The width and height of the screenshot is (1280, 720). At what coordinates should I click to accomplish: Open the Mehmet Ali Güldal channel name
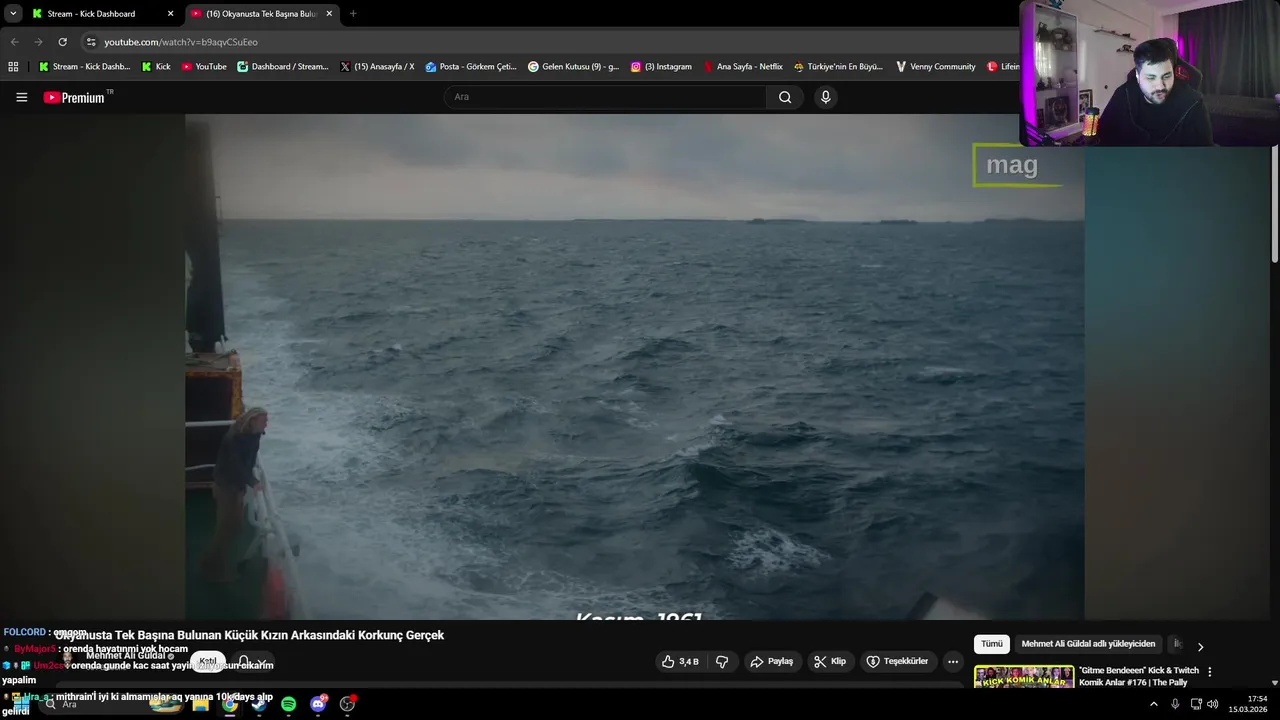coord(127,656)
